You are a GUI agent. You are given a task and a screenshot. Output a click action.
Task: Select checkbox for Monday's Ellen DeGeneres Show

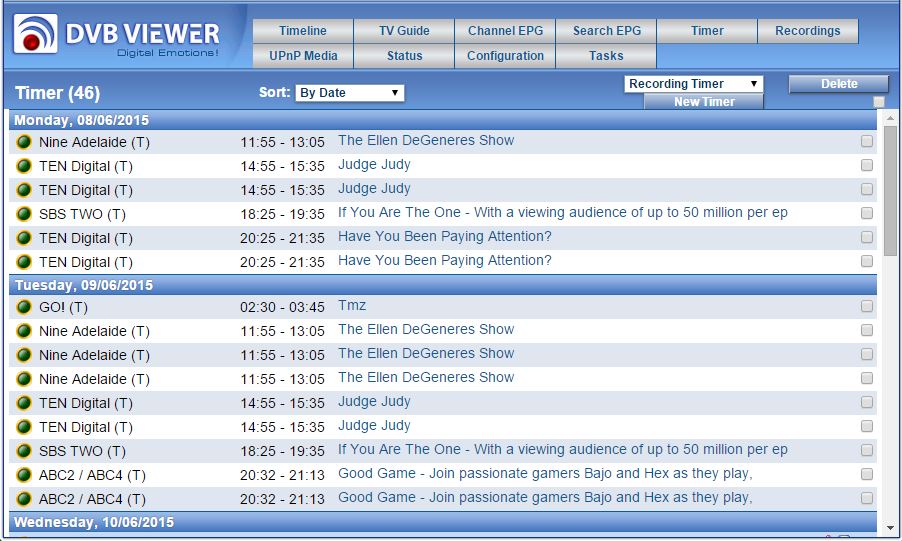coord(867,142)
